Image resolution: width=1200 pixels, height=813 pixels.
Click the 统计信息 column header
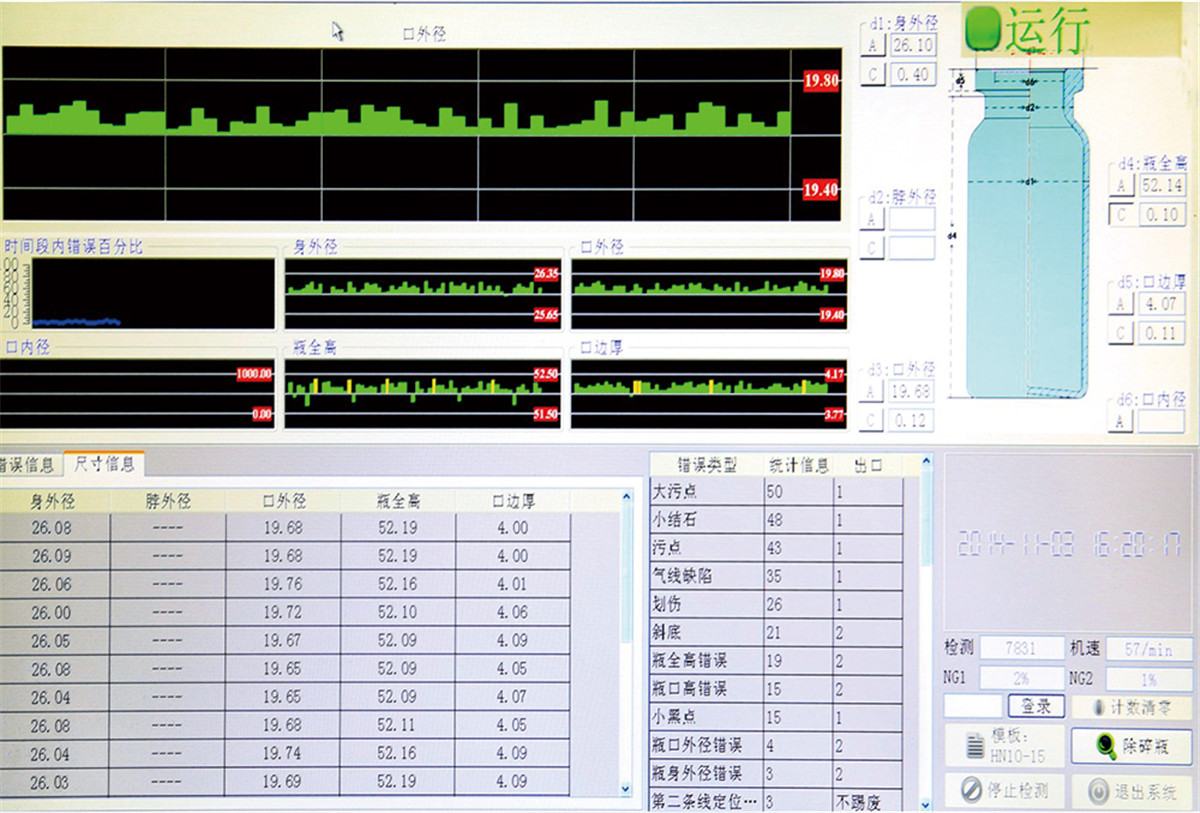pos(798,465)
